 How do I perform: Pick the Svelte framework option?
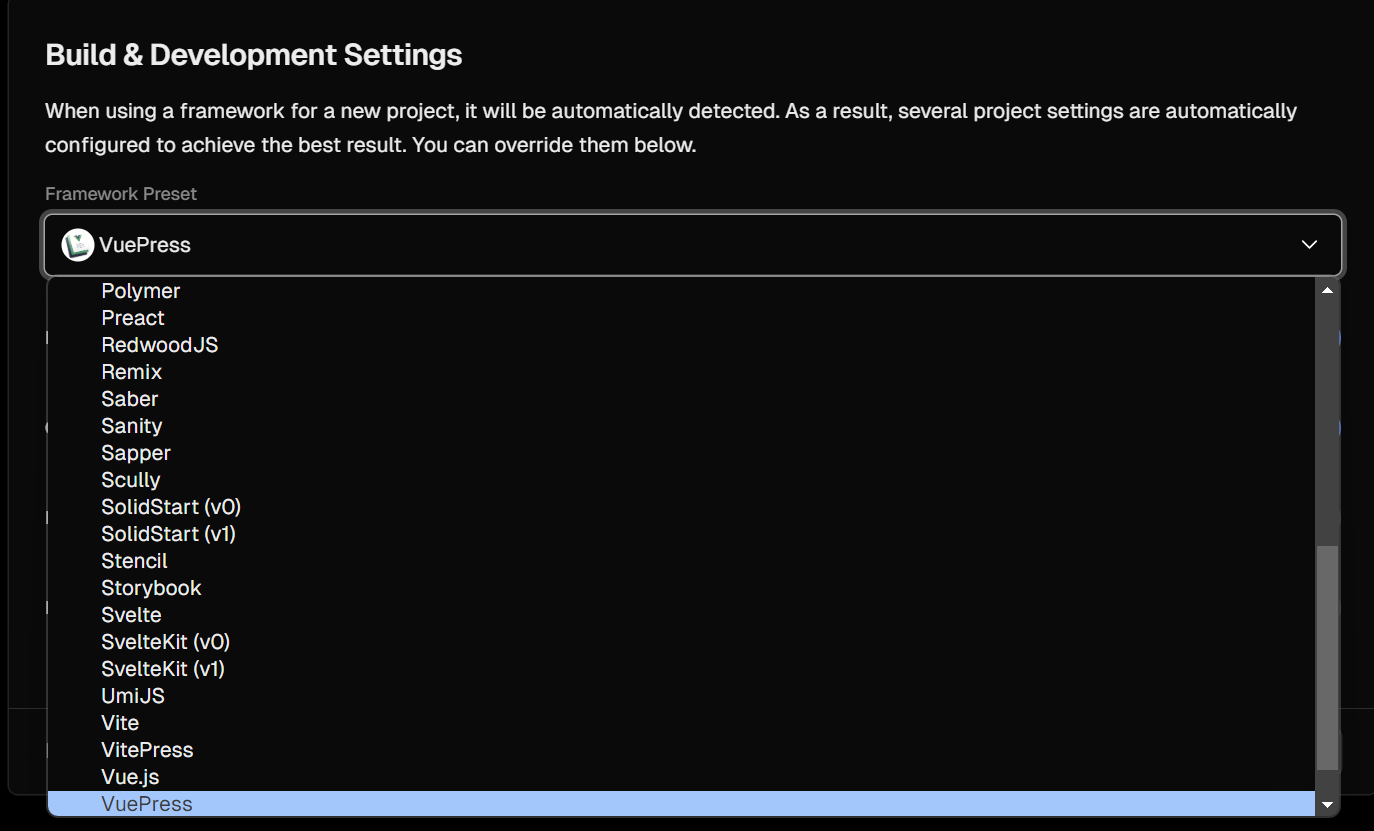point(131,615)
